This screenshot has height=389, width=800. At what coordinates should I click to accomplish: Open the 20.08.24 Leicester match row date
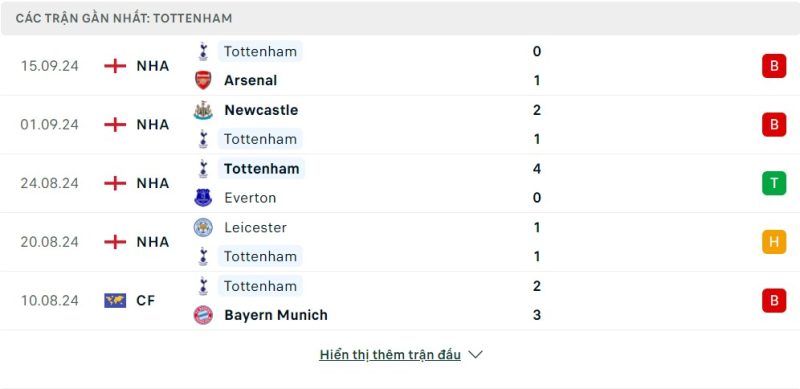click(49, 242)
